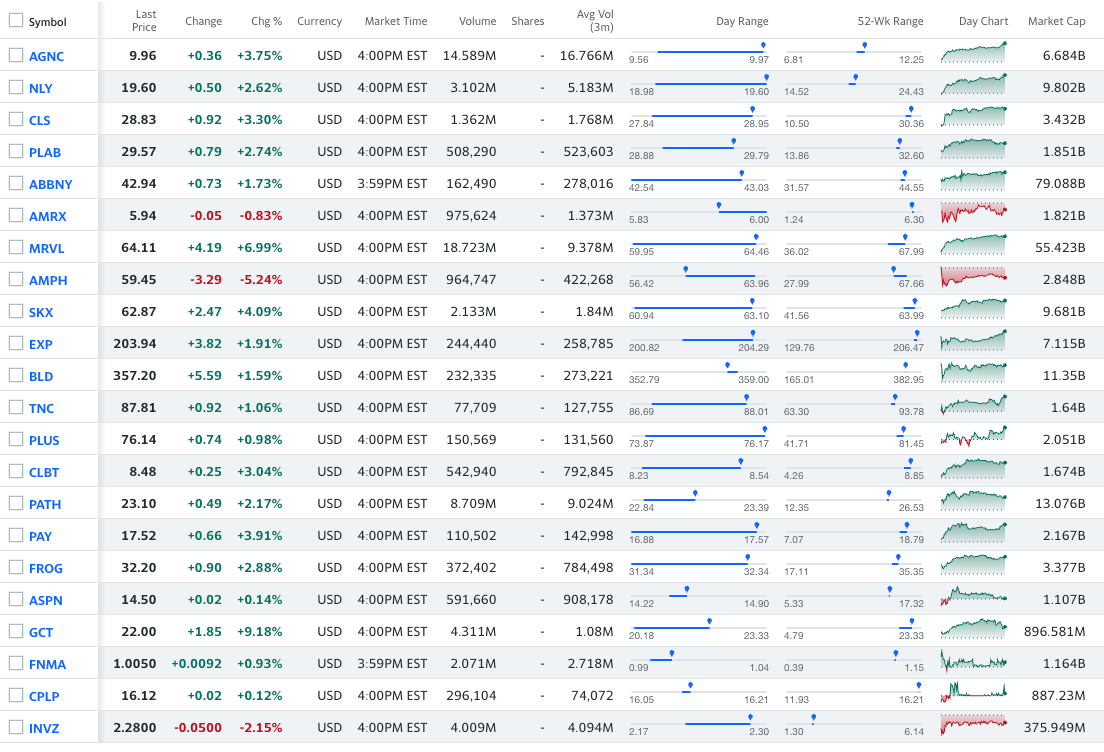The width and height of the screenshot is (1104, 752).
Task: Select the Currency column header
Action: click(x=320, y=21)
